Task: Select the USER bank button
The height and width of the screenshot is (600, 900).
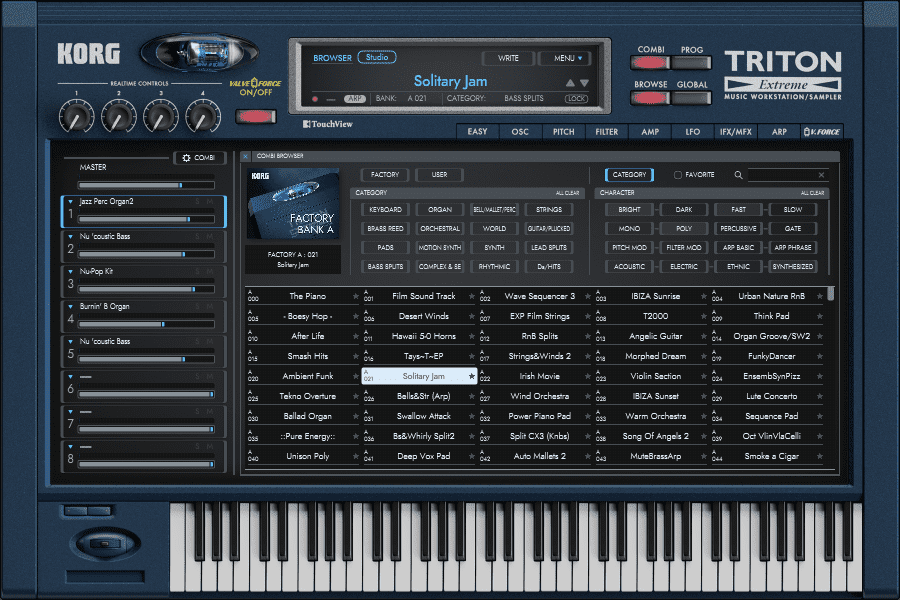Action: tap(439, 175)
